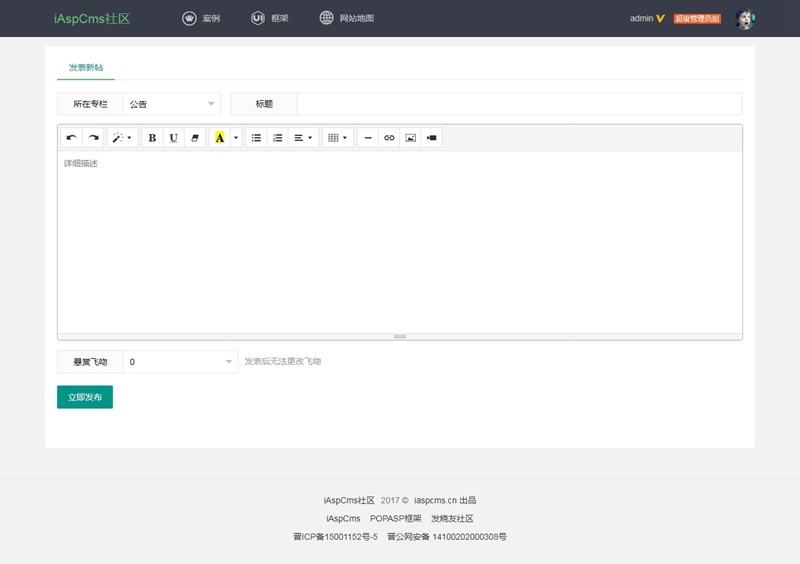This screenshot has width=800, height=564.
Task: Focus the 标题 title input field
Action: (x=519, y=104)
